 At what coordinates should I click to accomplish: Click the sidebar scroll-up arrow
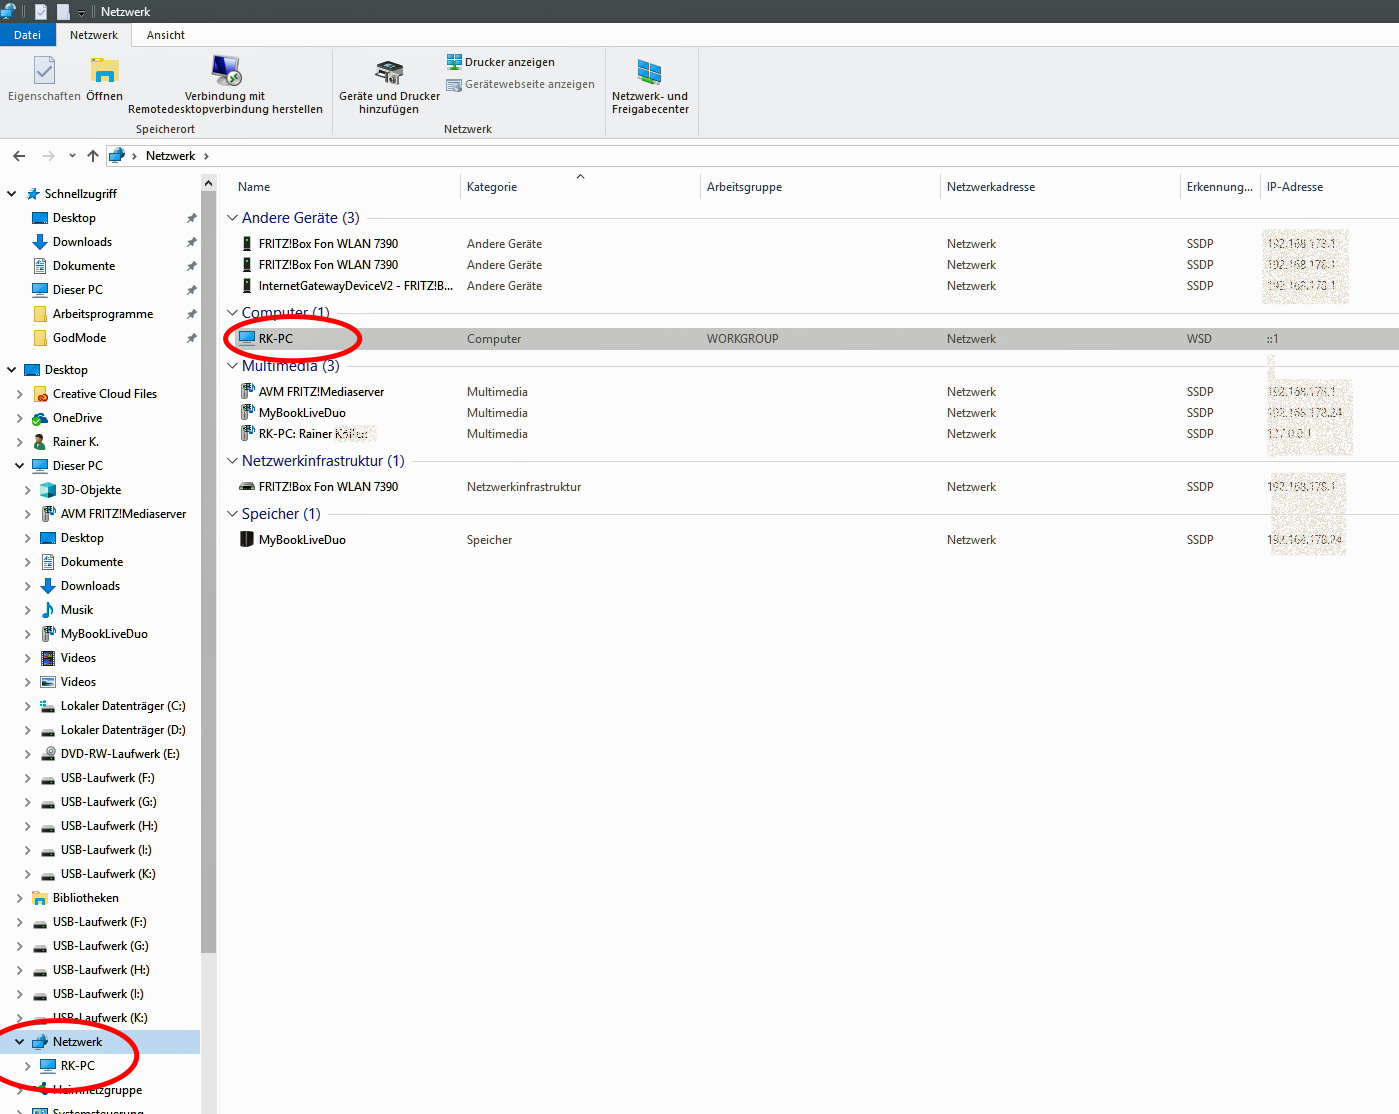[208, 183]
